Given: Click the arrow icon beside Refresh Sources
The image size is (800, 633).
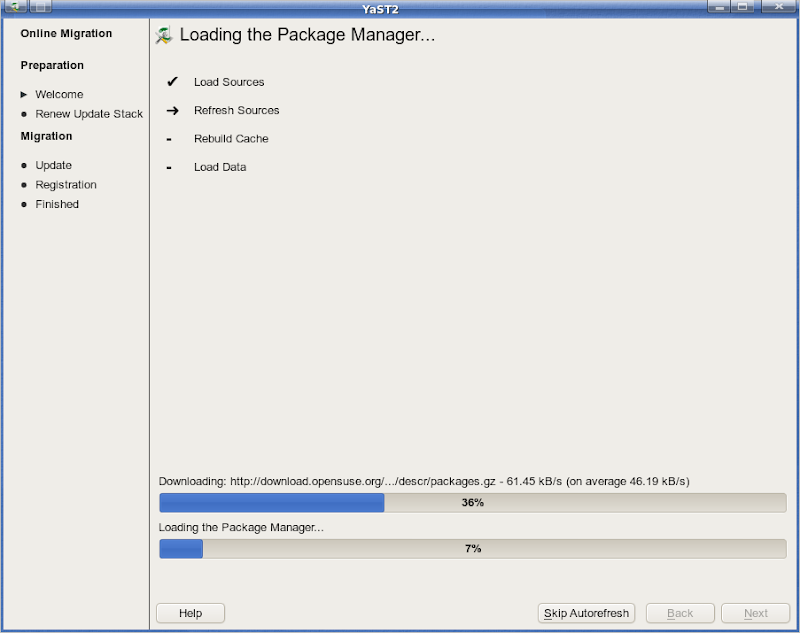Looking at the screenshot, I should click(172, 110).
